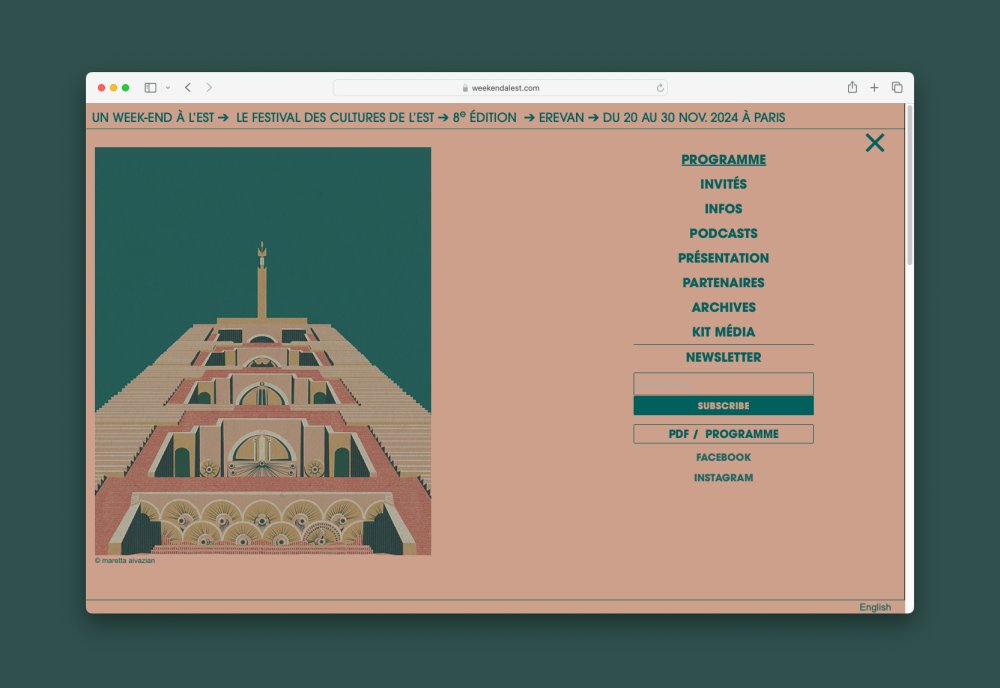This screenshot has height=688, width=1000.
Task: Click the newsletter email input field
Action: click(x=723, y=384)
